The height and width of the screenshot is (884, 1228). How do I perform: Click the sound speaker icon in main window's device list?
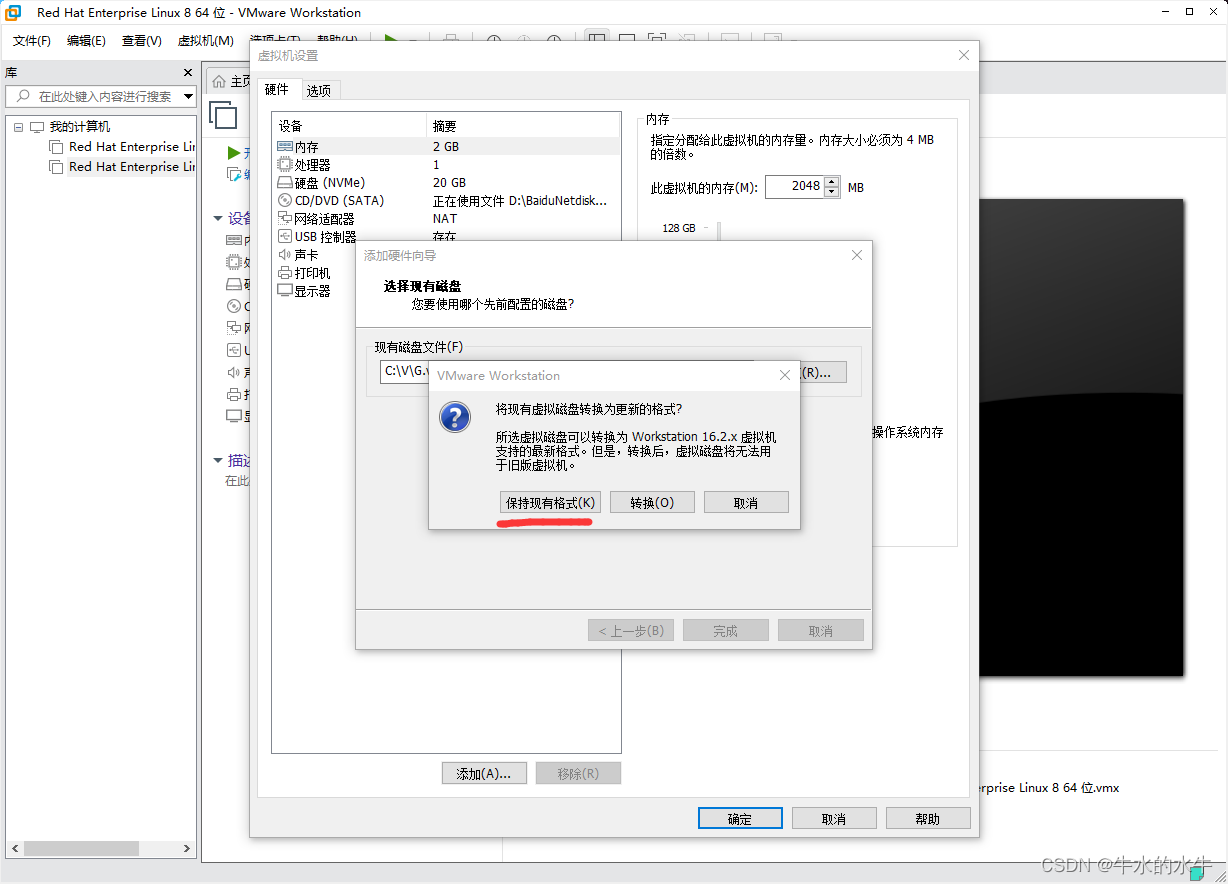(x=234, y=372)
